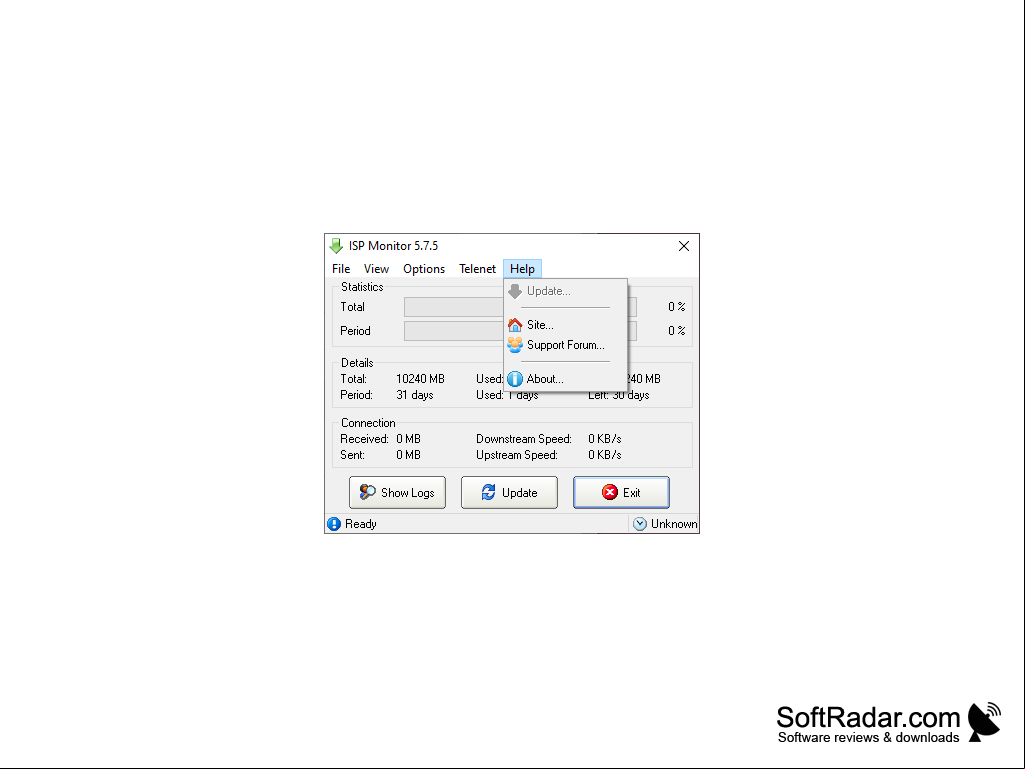Viewport: 1025px width, 769px height.
Task: Open the View menu
Action: pyautogui.click(x=376, y=269)
